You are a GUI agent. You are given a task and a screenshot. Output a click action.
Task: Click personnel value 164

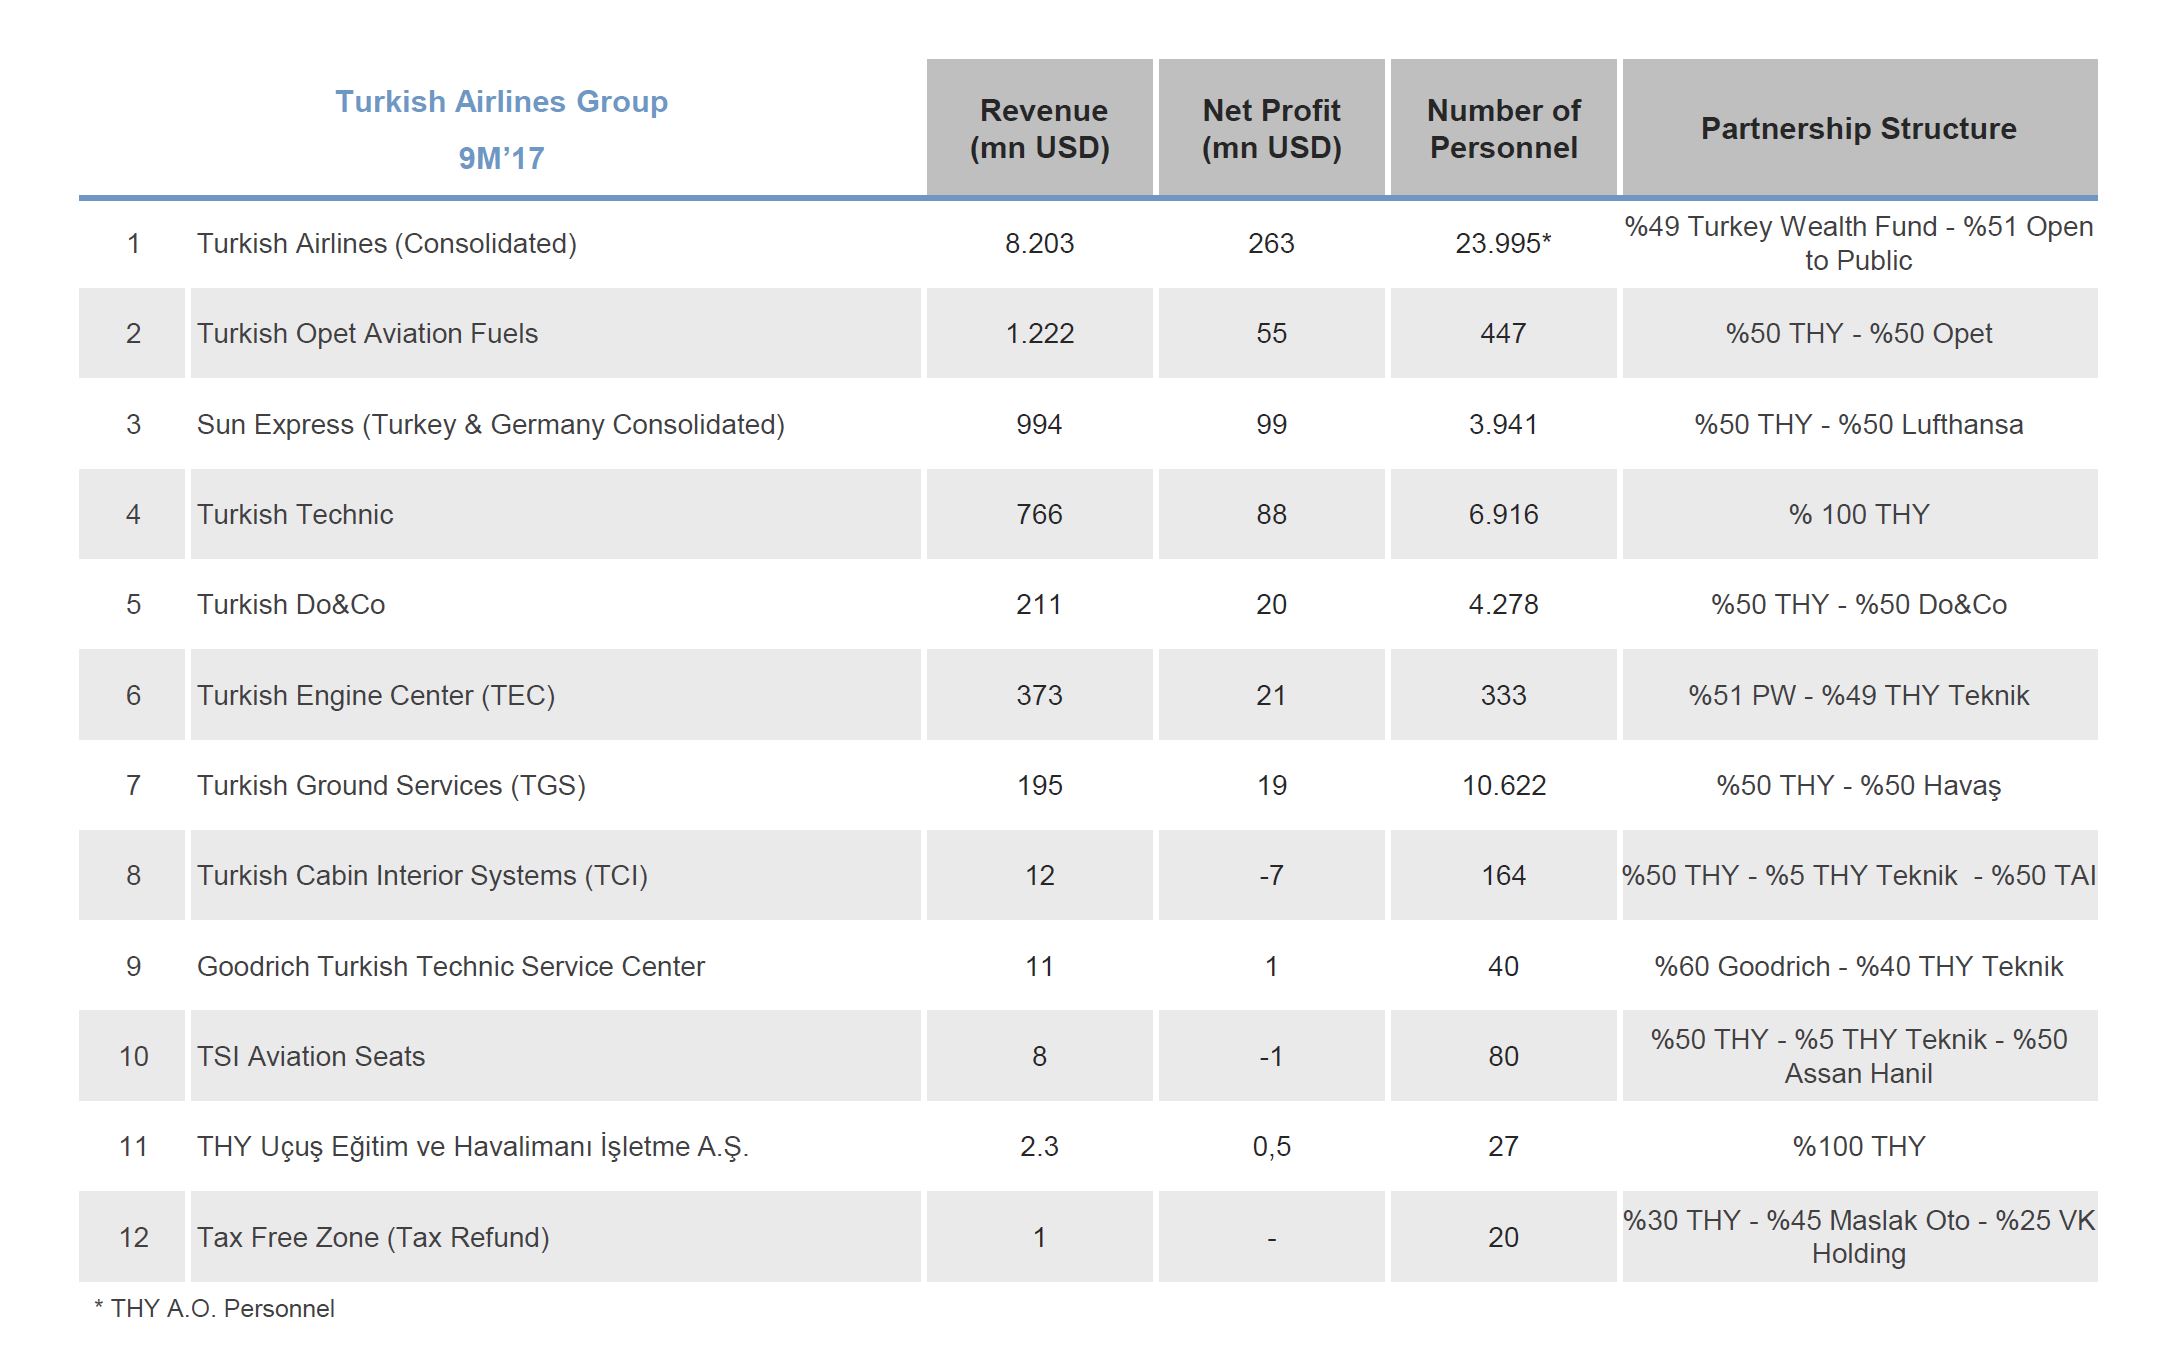(1504, 876)
